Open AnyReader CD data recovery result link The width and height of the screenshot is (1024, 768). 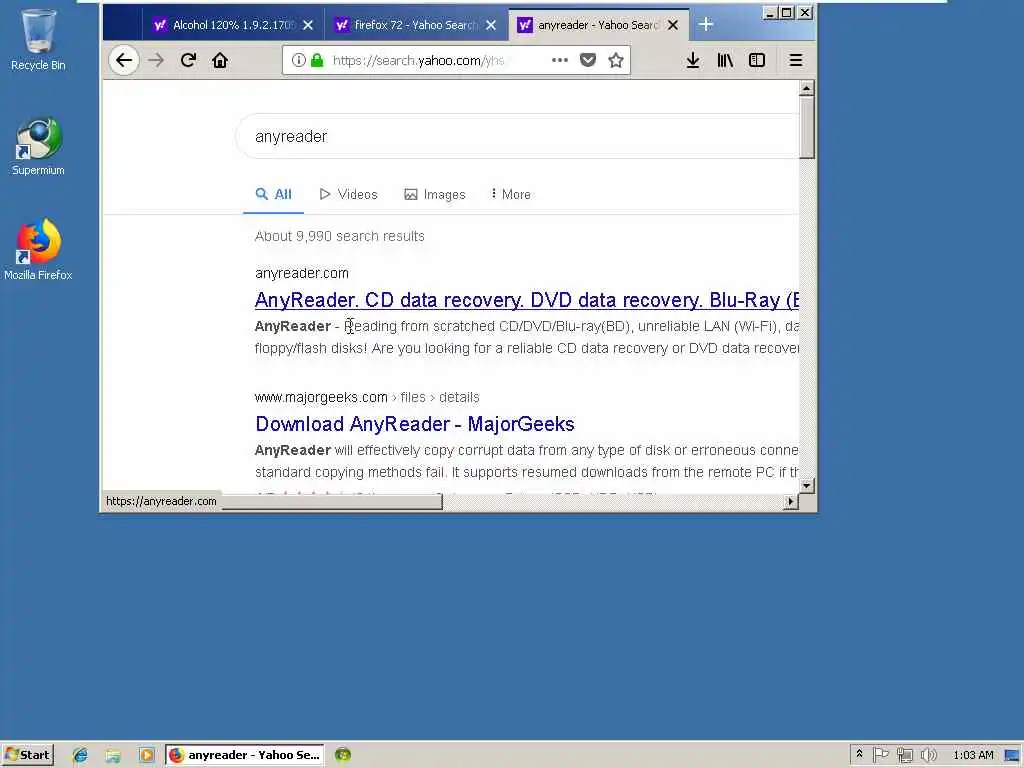[526, 300]
